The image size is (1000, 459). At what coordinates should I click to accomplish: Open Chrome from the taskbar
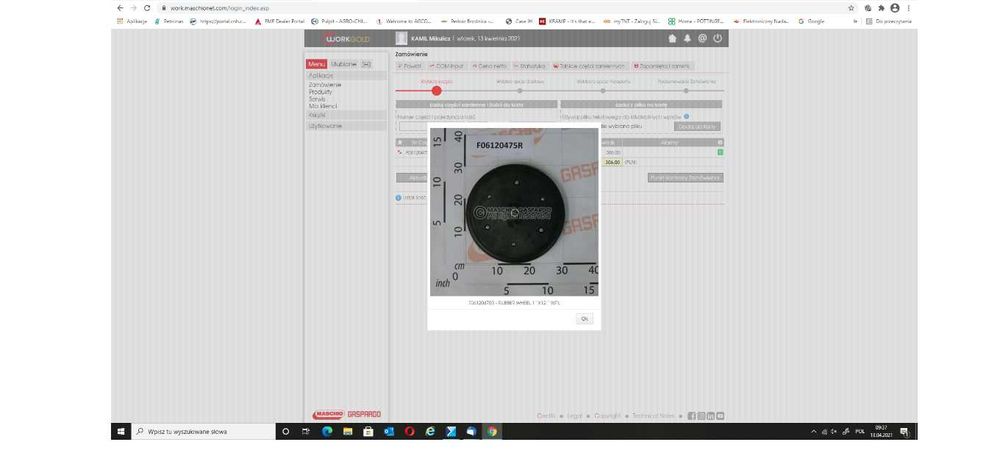(x=492, y=432)
